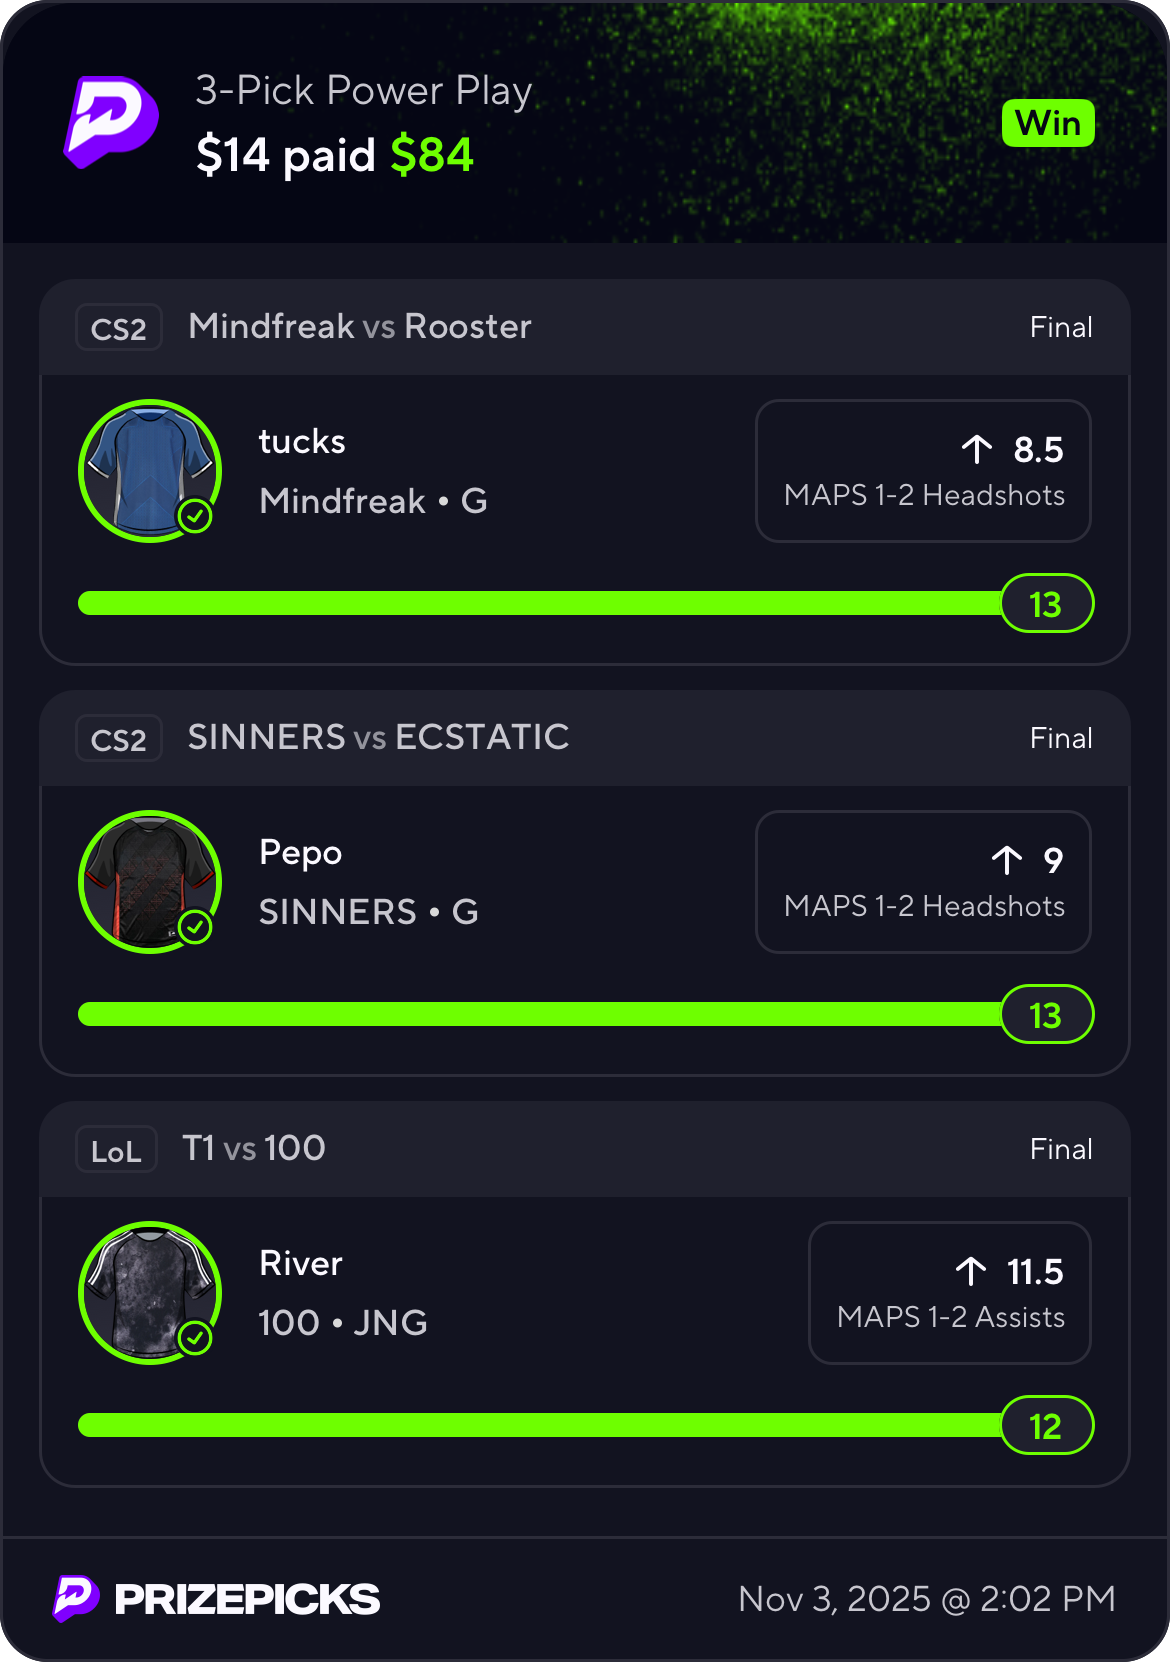Click the up arrow beside 8.5 Headshots
Viewport: 1170px width, 1662px height.
click(977, 450)
